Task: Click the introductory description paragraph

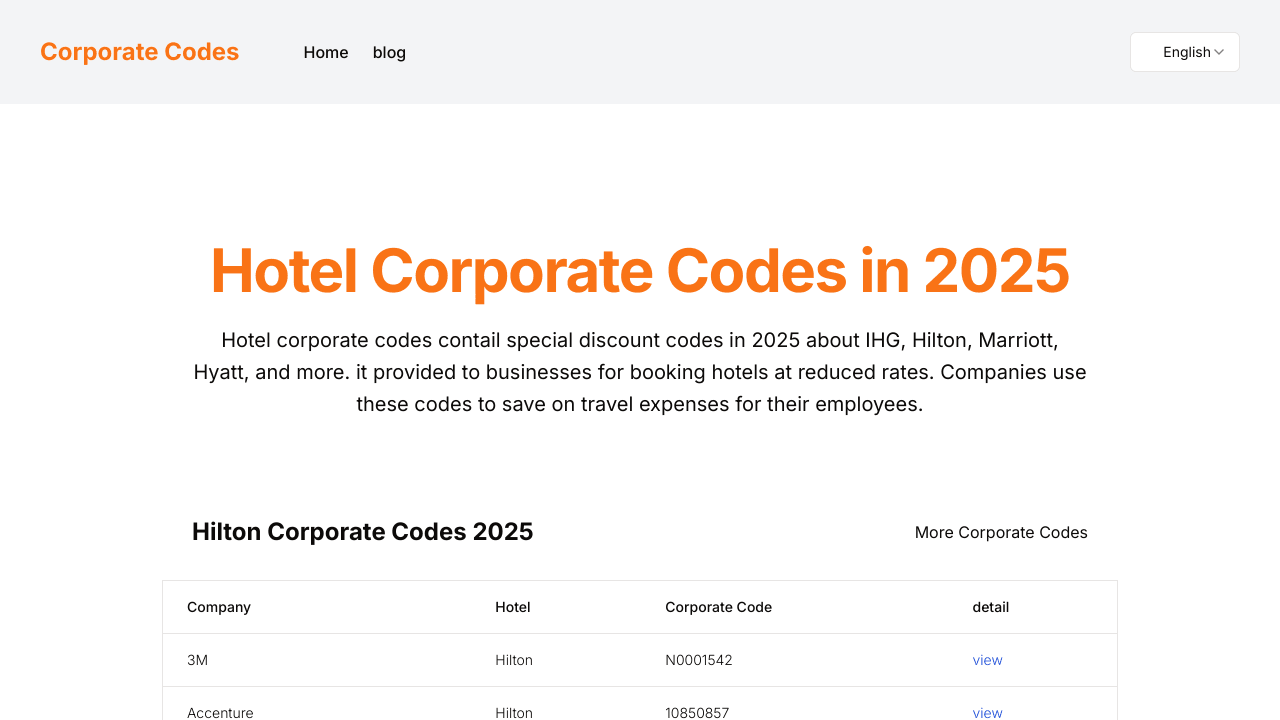Action: (x=640, y=371)
